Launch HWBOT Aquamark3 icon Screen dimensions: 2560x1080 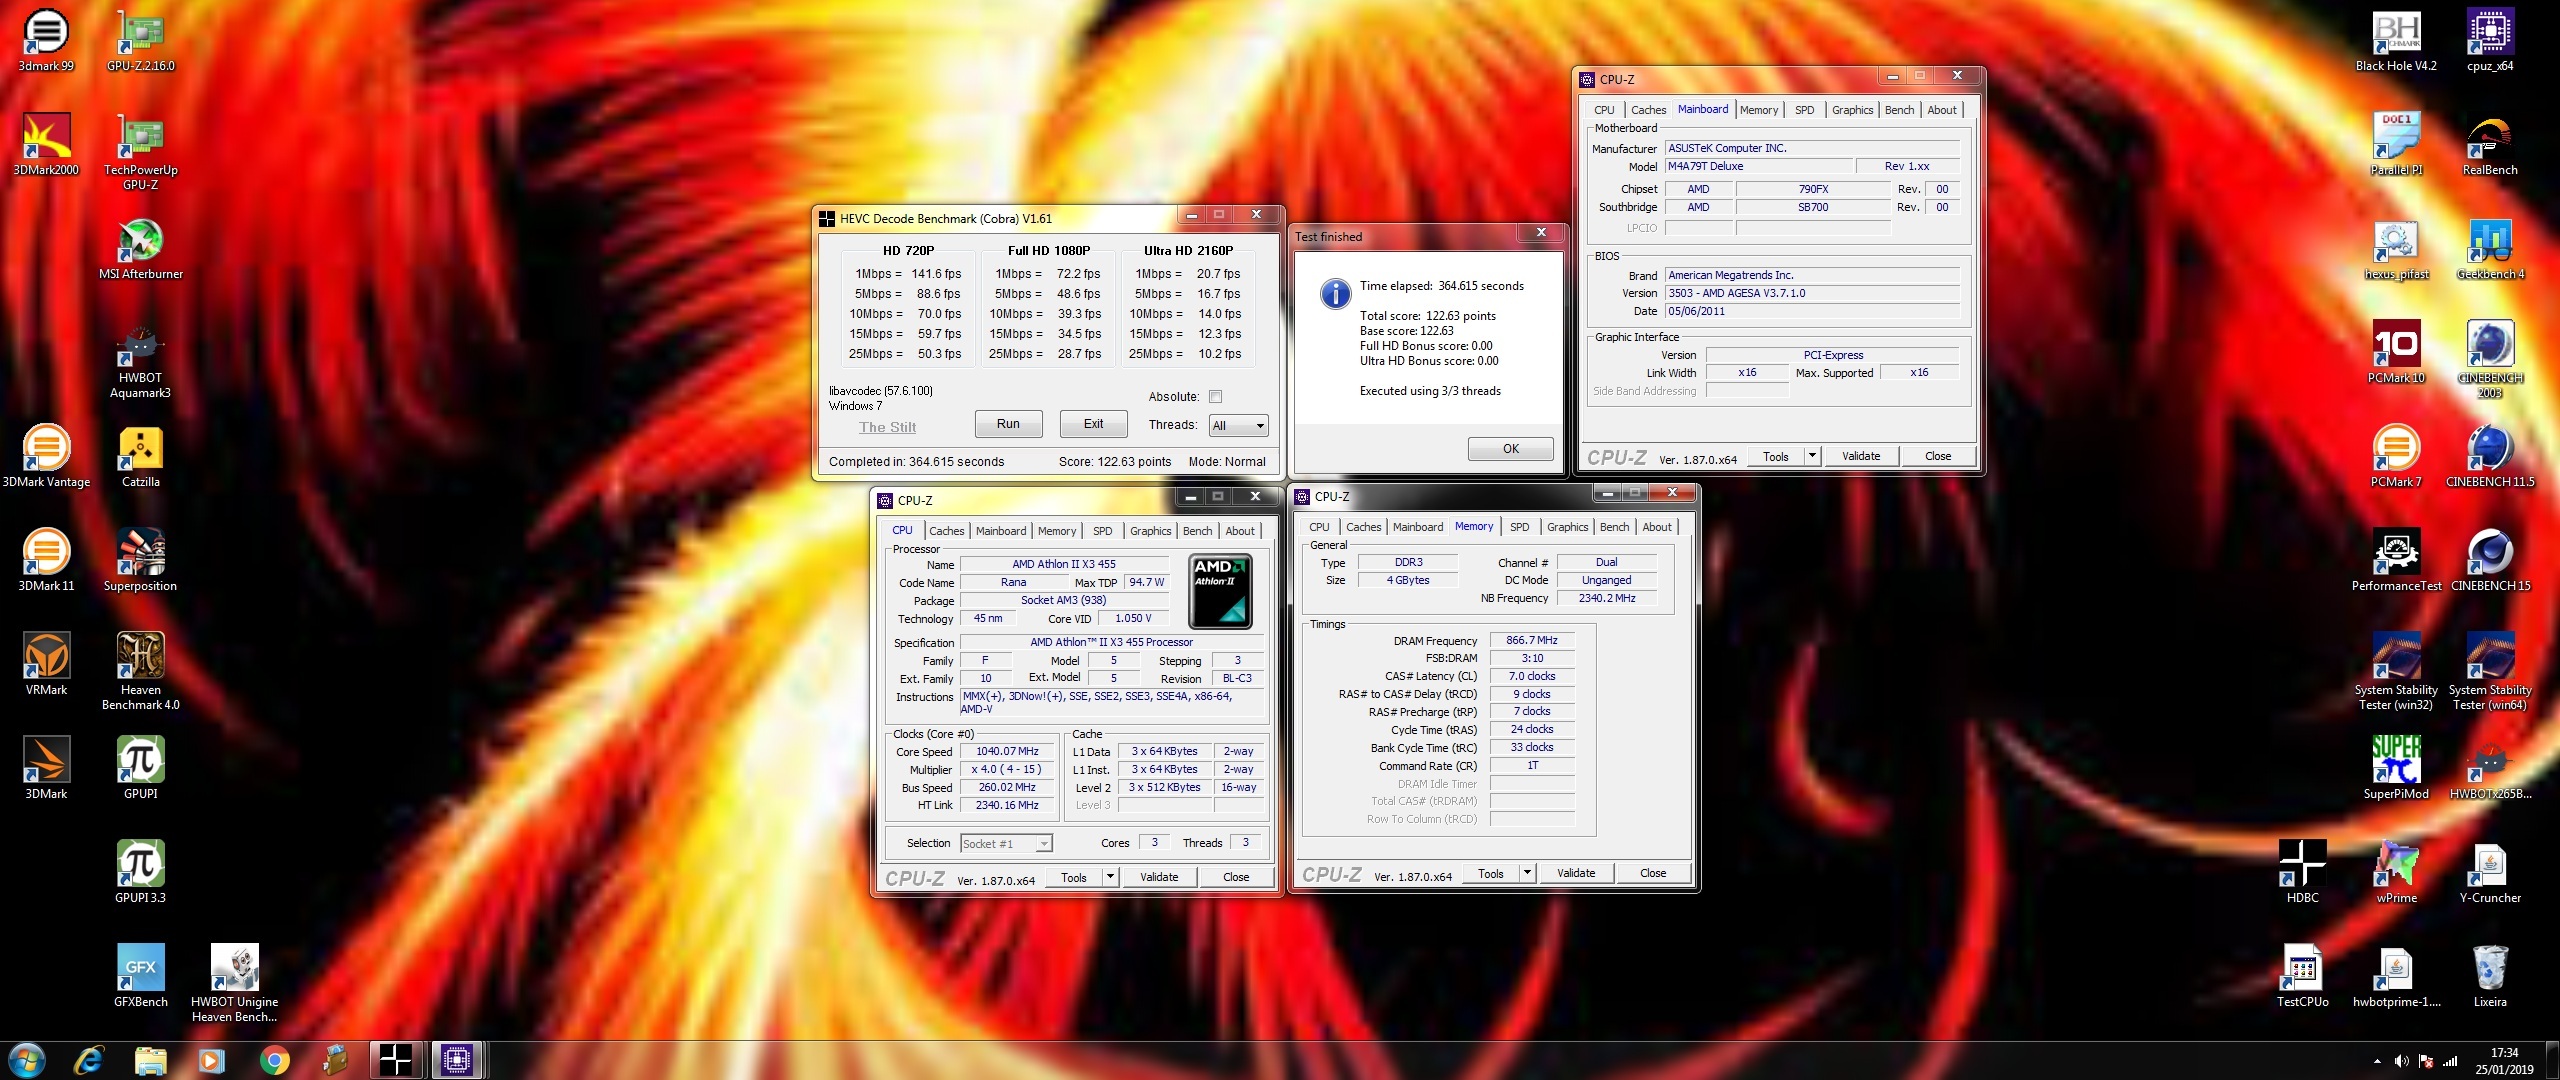click(x=141, y=360)
